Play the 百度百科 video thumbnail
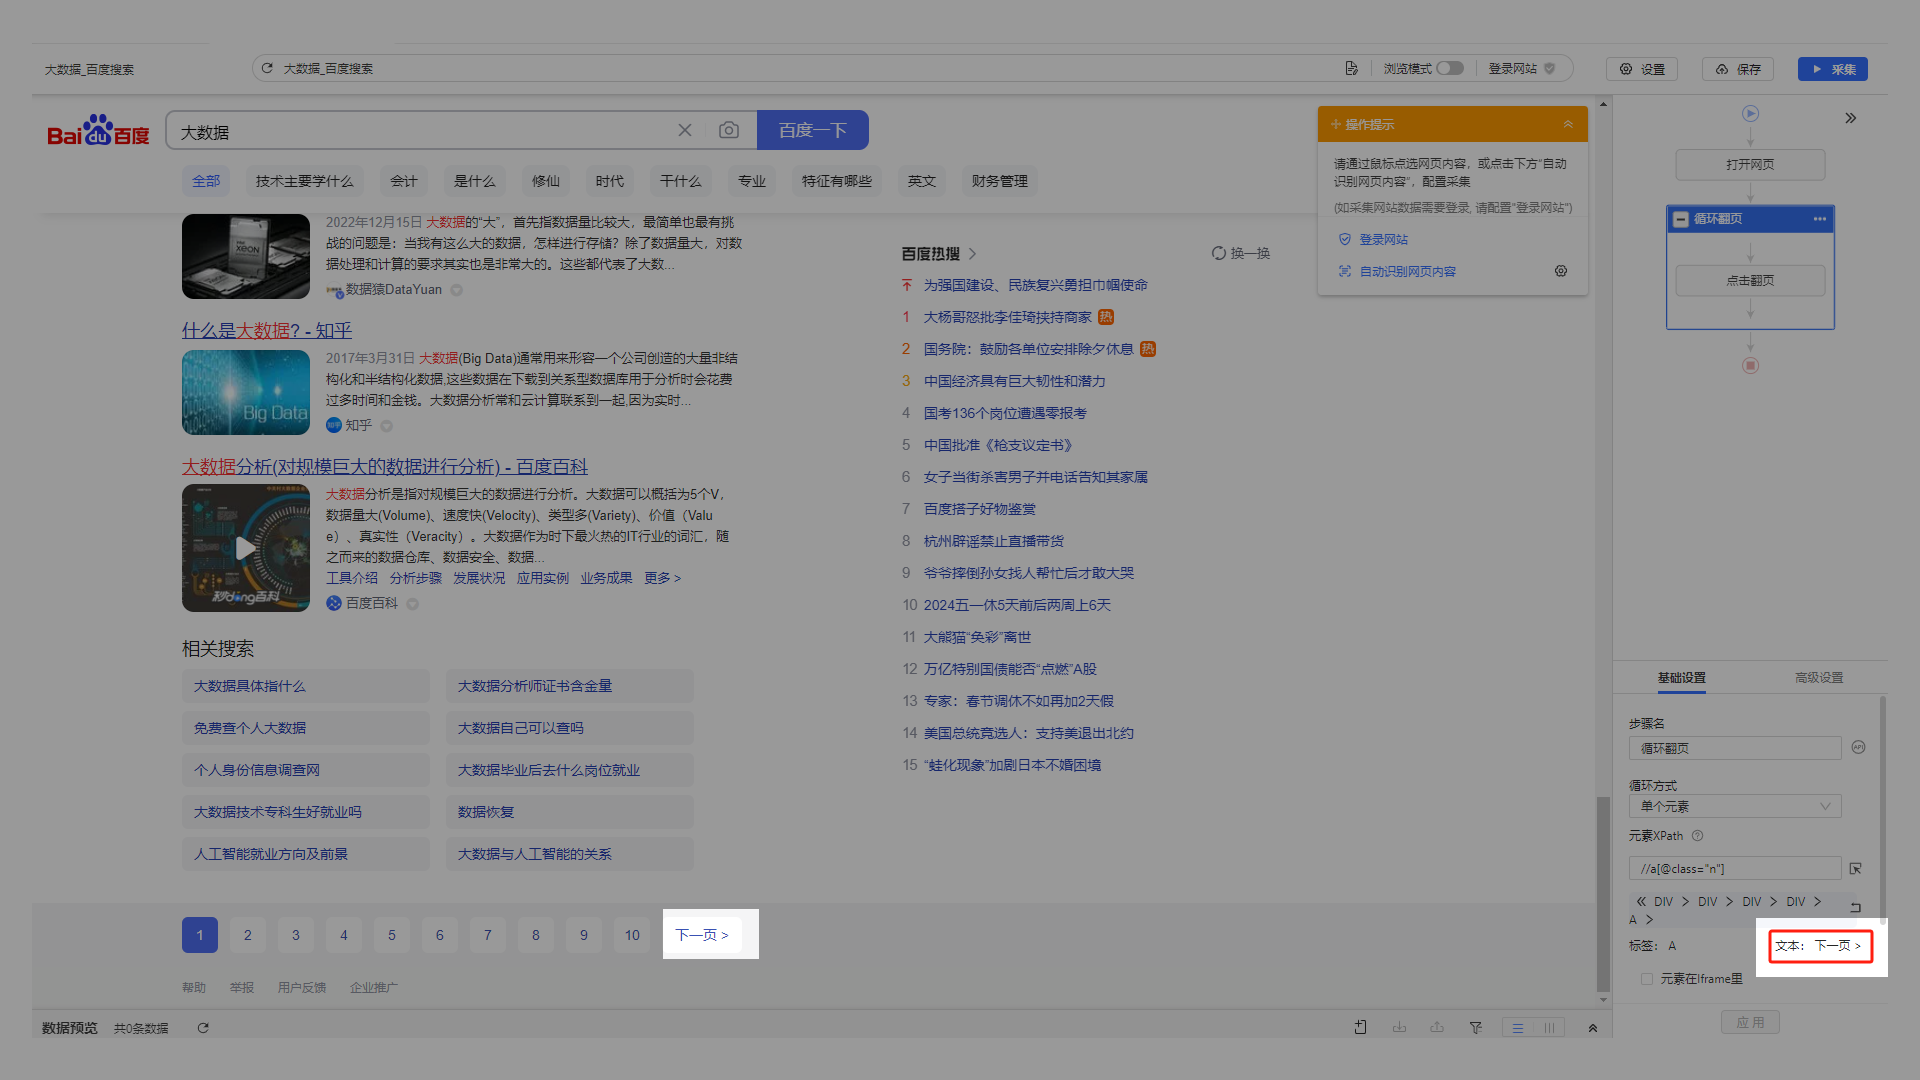Viewport: 1920px width, 1080px height. (x=246, y=548)
